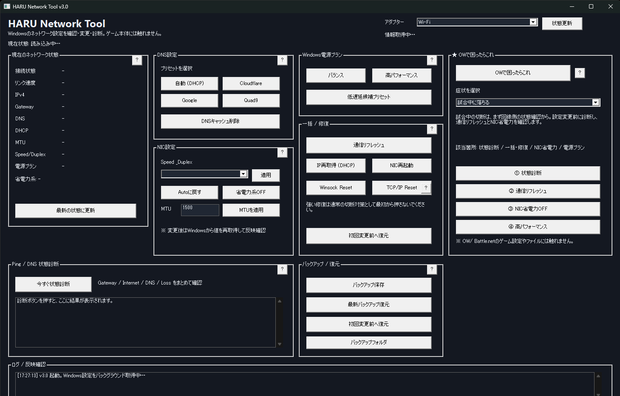This screenshot has height=396, width=620.
Task: Run step ② 通信リフレッシュ
Action: coord(527,191)
